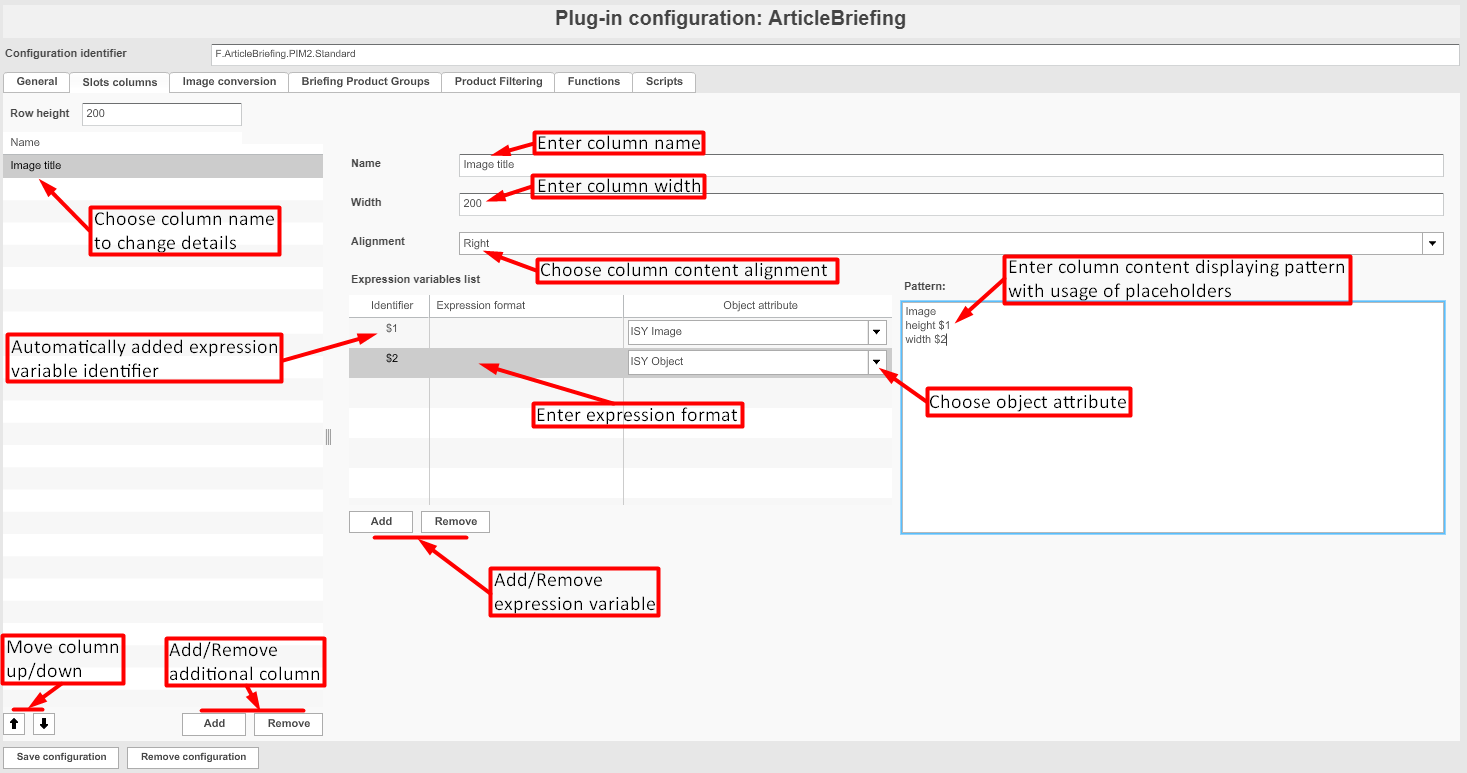Click the Expression format column header
The height and width of the screenshot is (773, 1467).
pos(526,306)
